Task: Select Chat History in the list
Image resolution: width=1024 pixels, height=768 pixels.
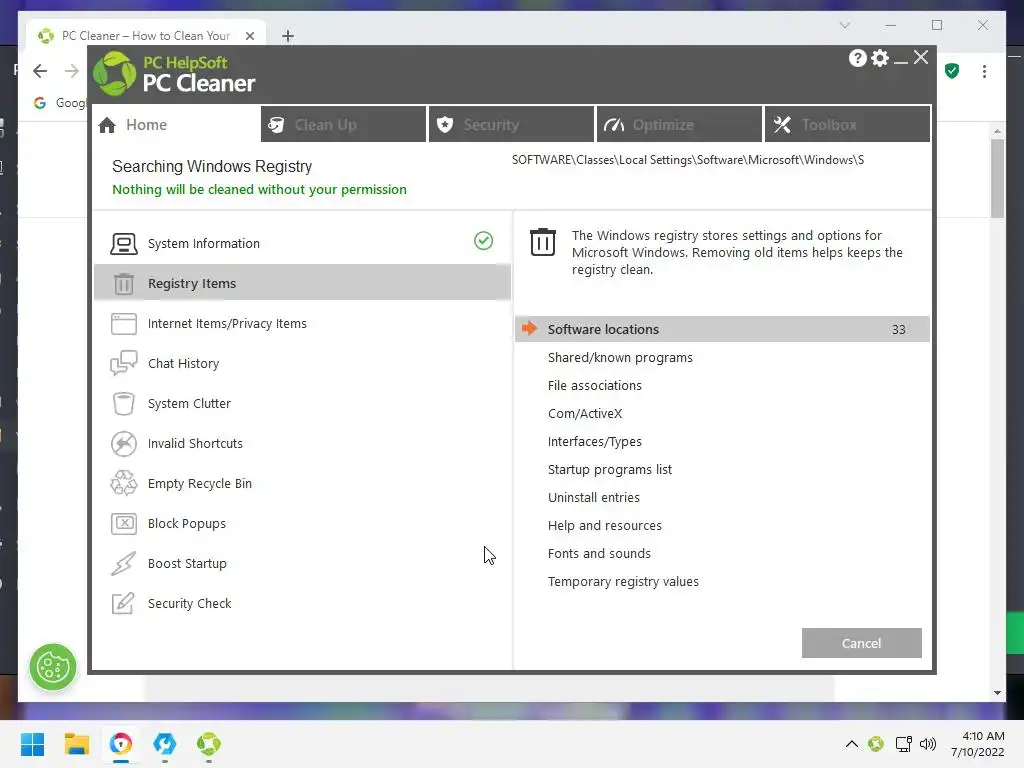Action: coord(302,363)
